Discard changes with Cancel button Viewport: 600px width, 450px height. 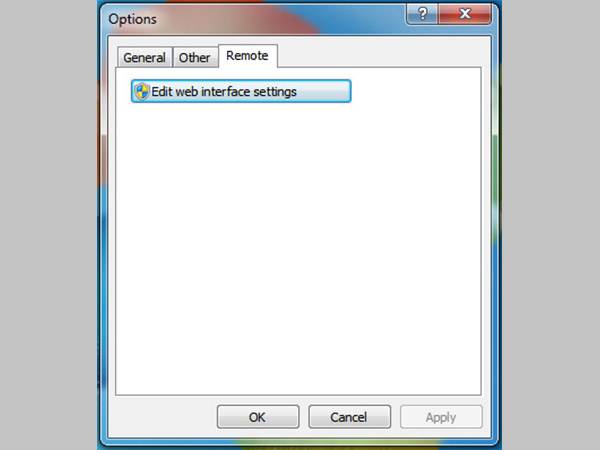[x=349, y=417]
